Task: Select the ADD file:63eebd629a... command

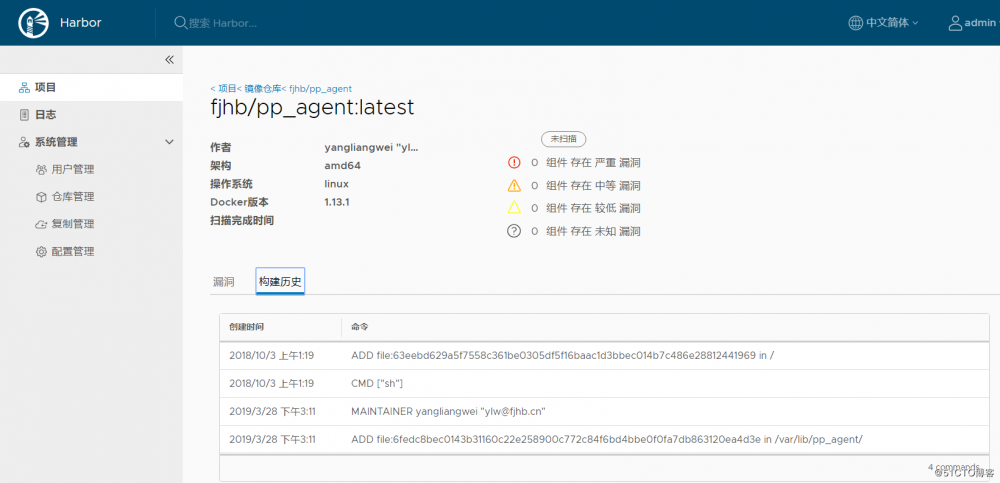Action: coord(562,355)
